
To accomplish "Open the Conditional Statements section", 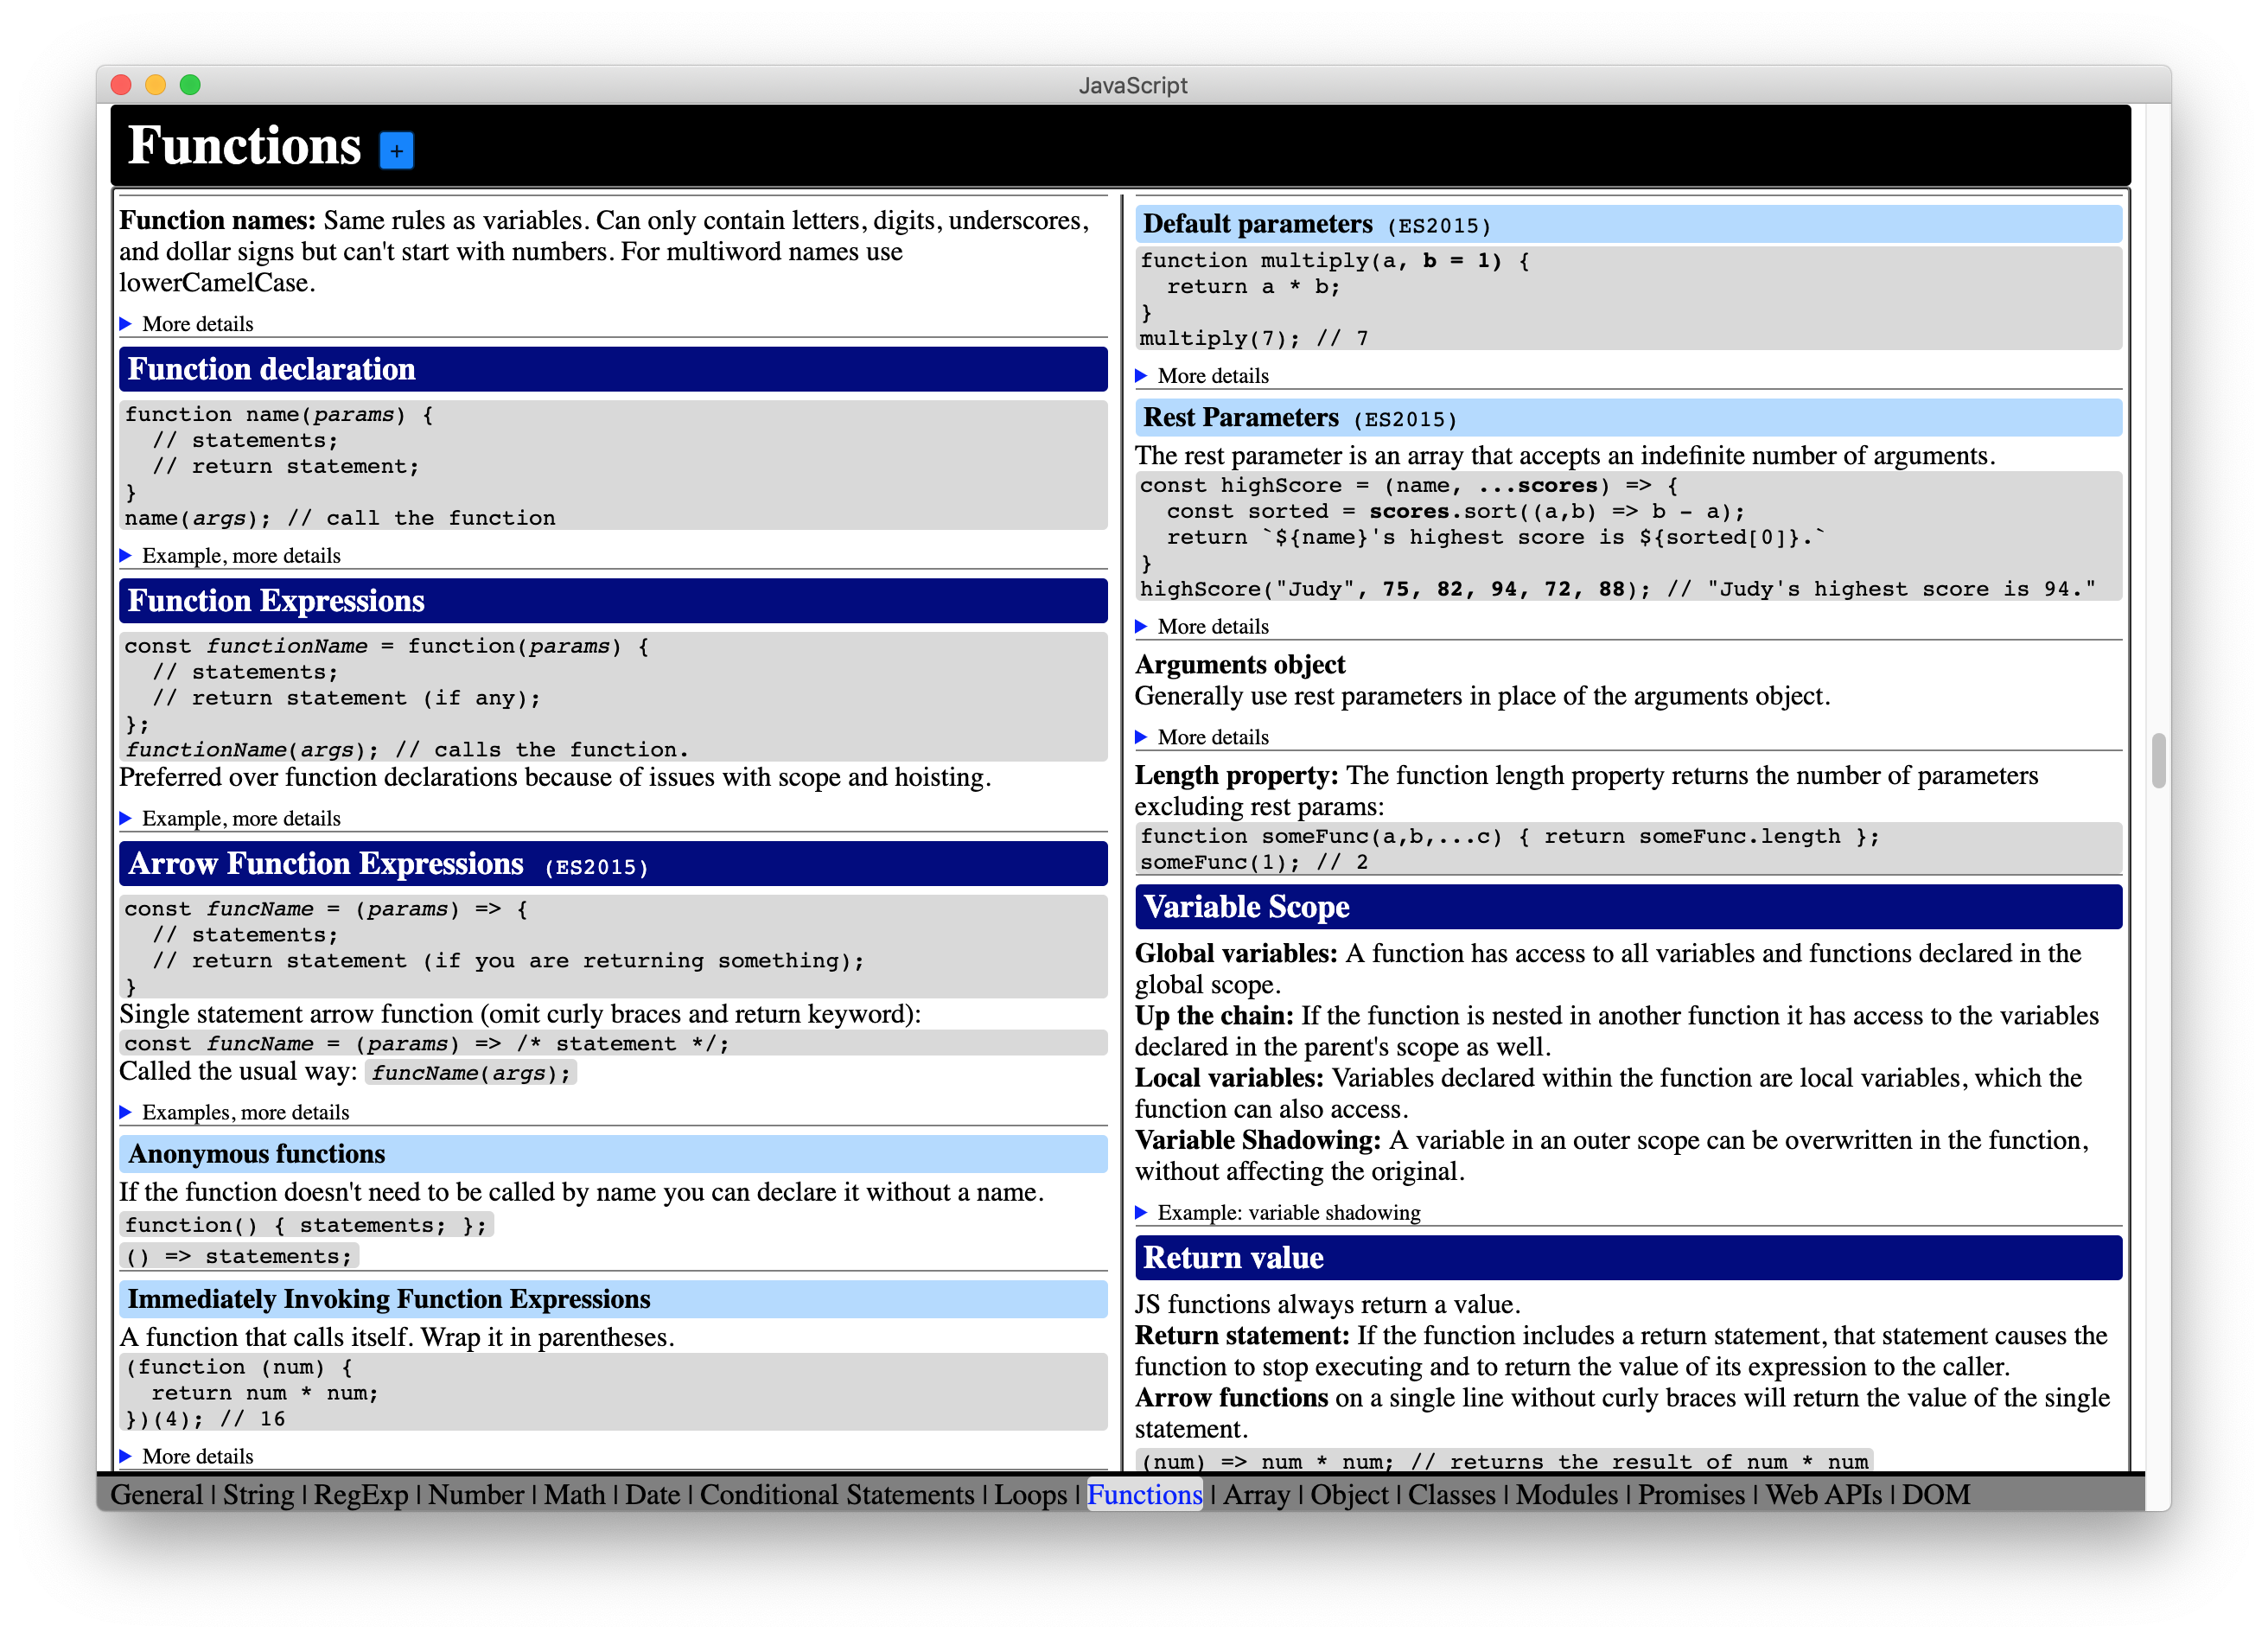I will (837, 1495).
